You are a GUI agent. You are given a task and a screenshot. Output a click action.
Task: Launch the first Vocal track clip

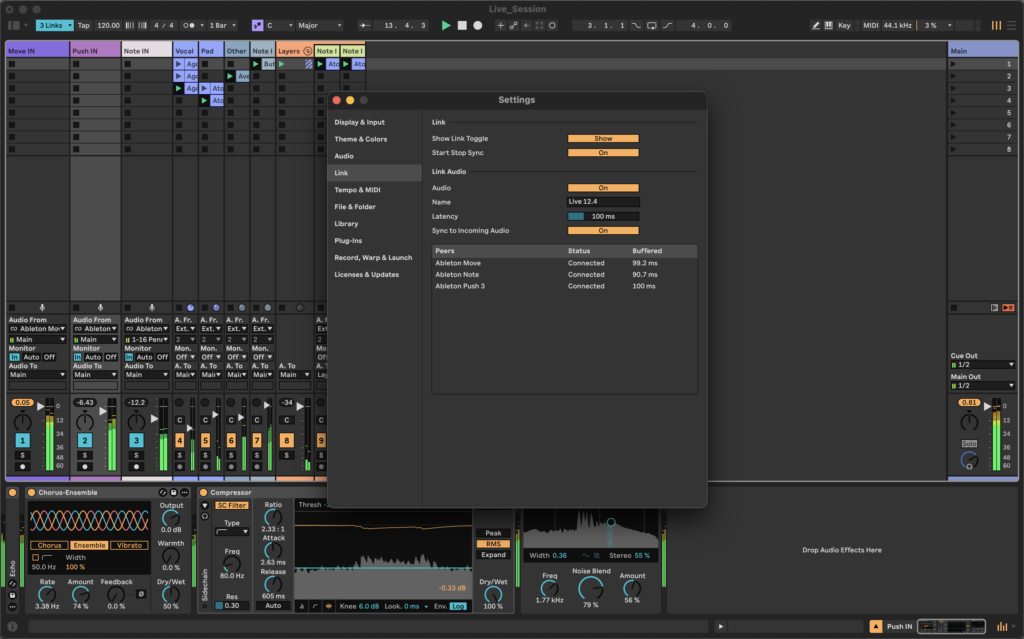[x=178, y=64]
